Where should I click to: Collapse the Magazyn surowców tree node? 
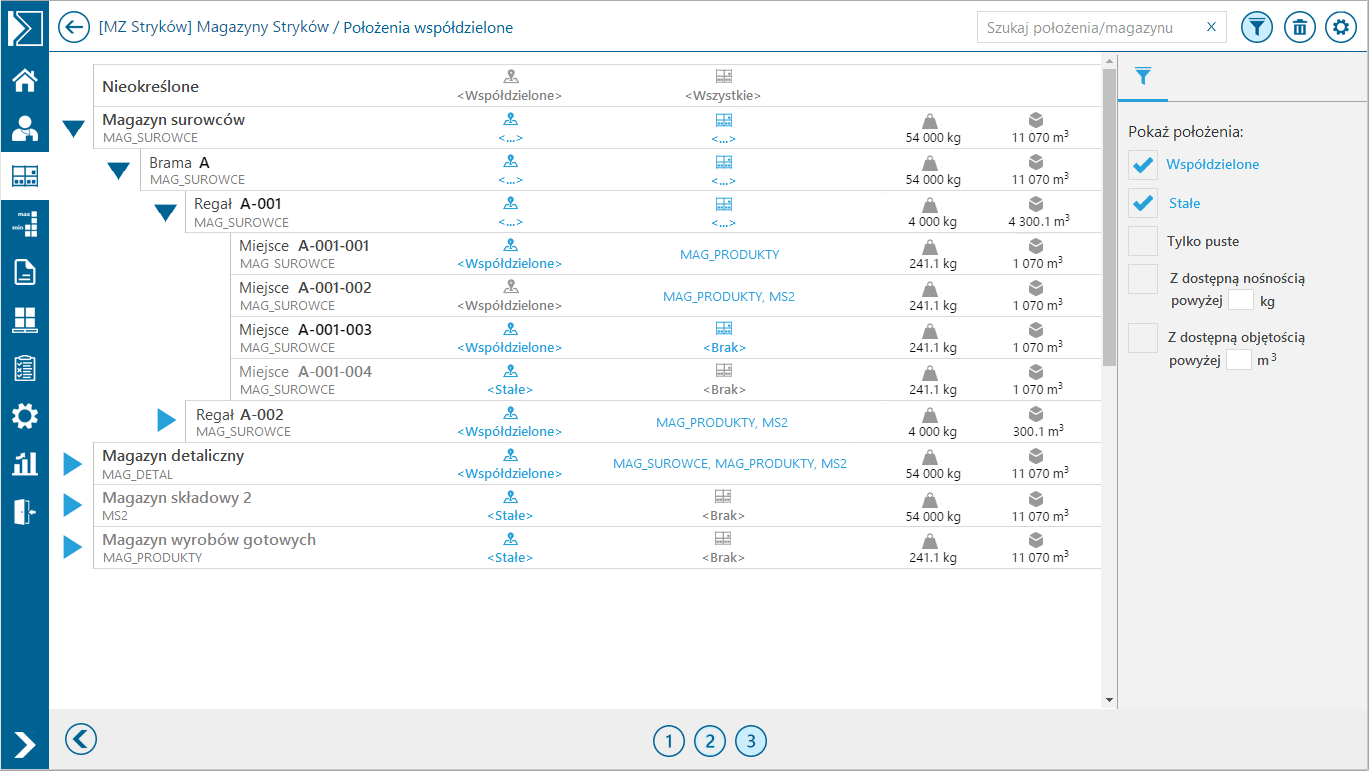[73, 128]
